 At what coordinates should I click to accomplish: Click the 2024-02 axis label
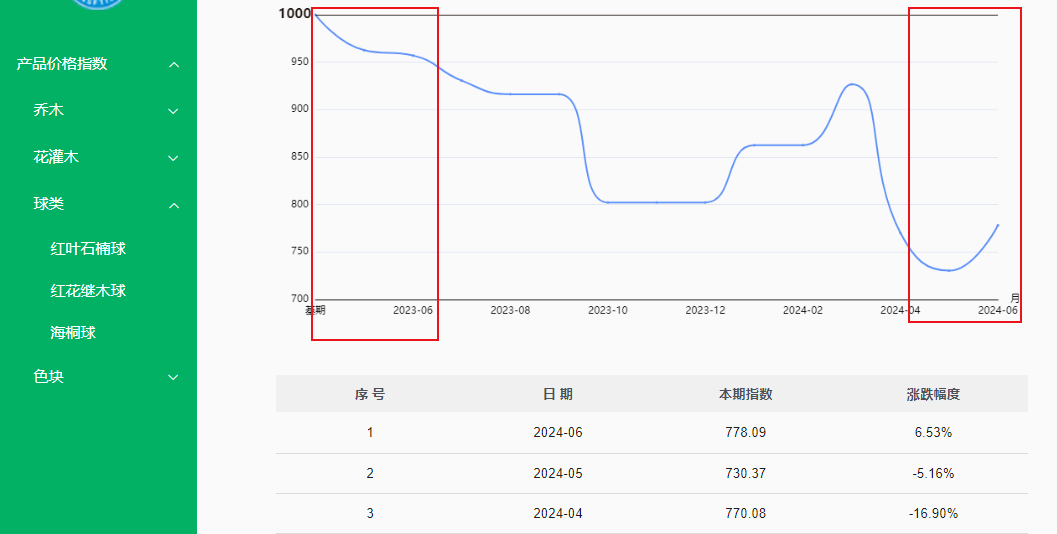(x=803, y=311)
